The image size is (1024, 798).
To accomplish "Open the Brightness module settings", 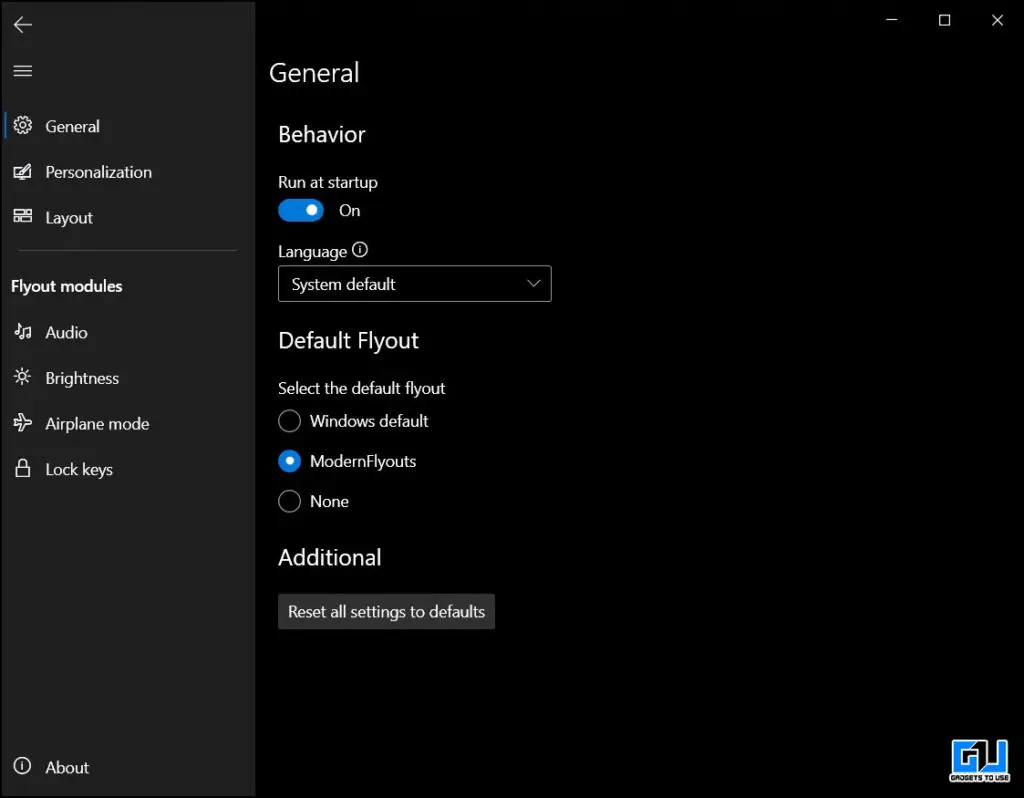I will coord(22,377).
